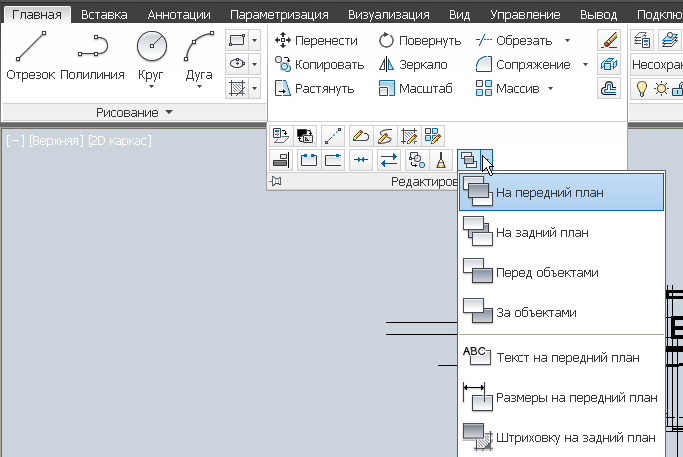683x457 pixels.
Task: Open ellipse tool dropdown arrow
Action: point(255,64)
